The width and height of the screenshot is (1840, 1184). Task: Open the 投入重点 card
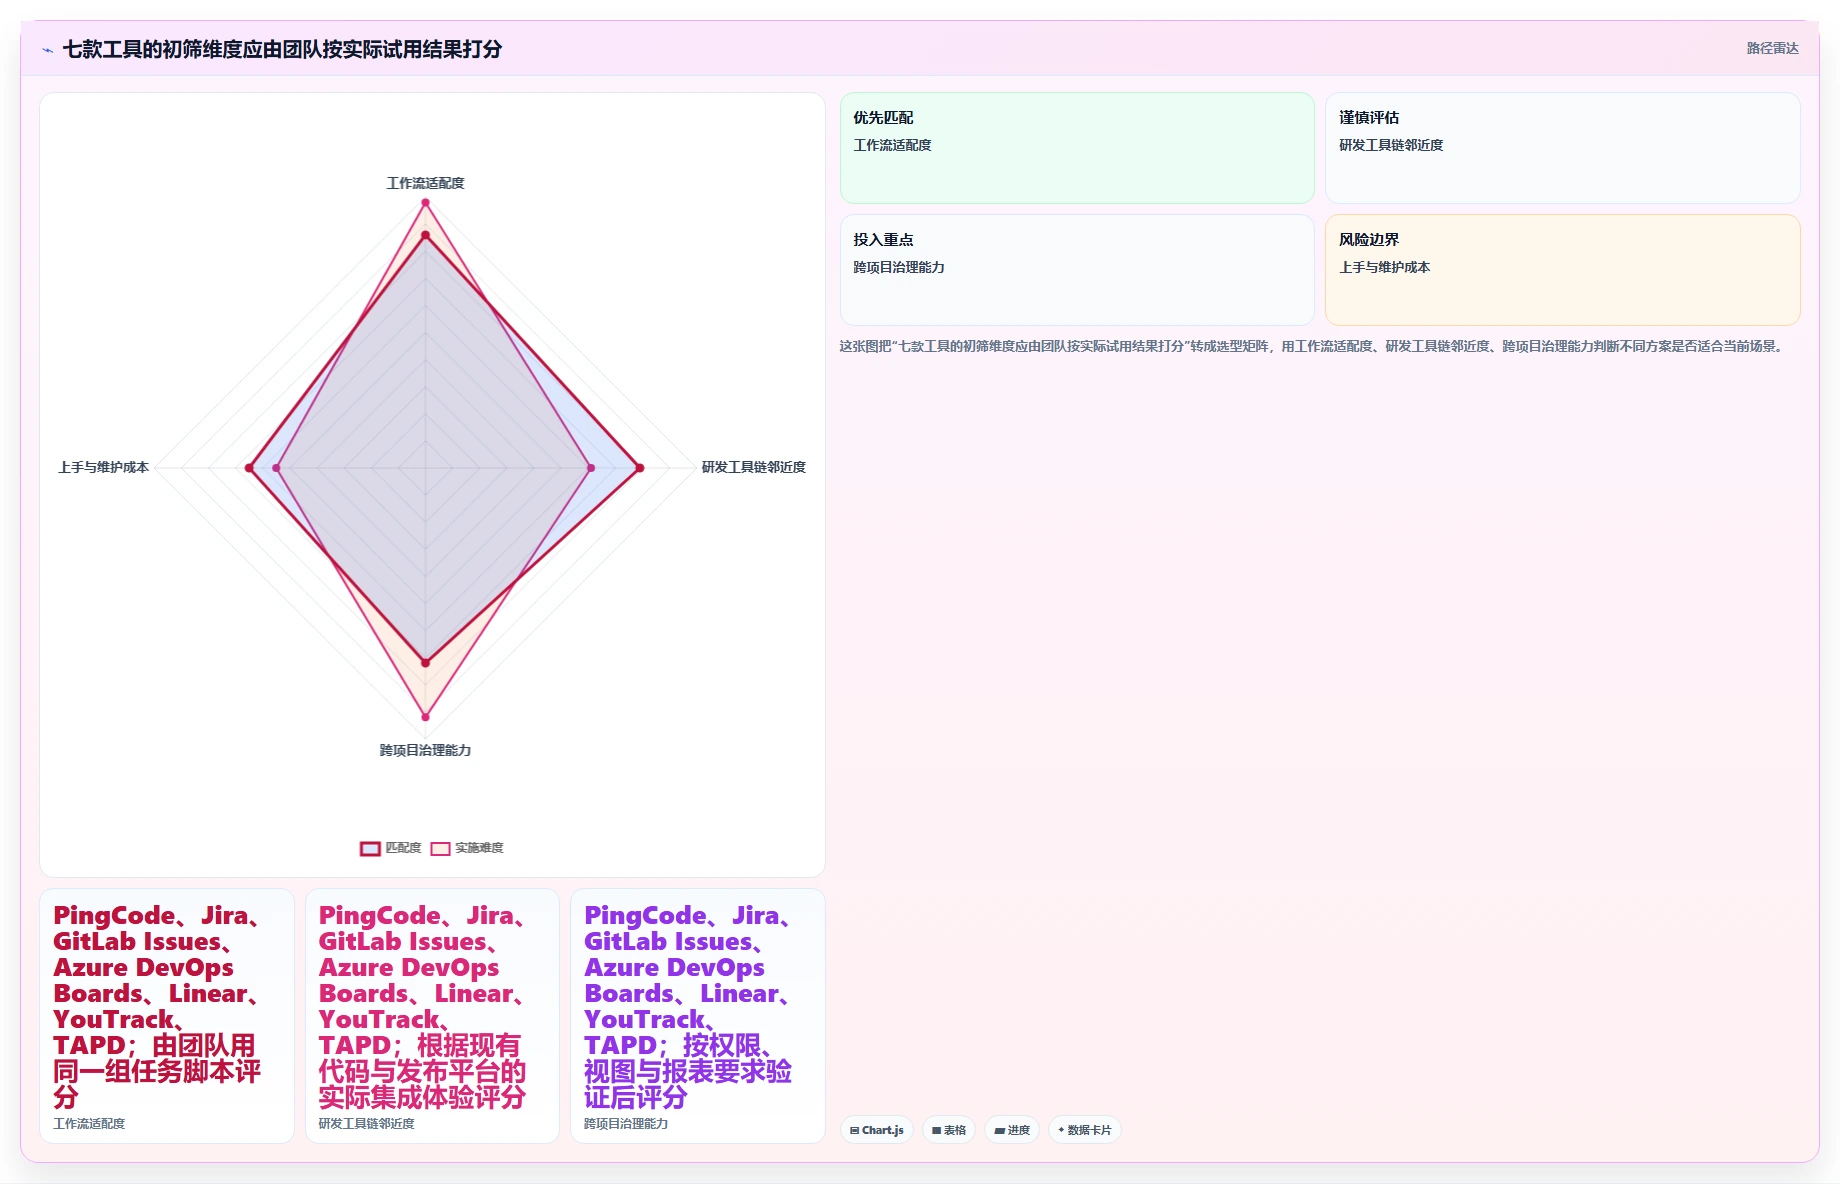coord(1077,270)
